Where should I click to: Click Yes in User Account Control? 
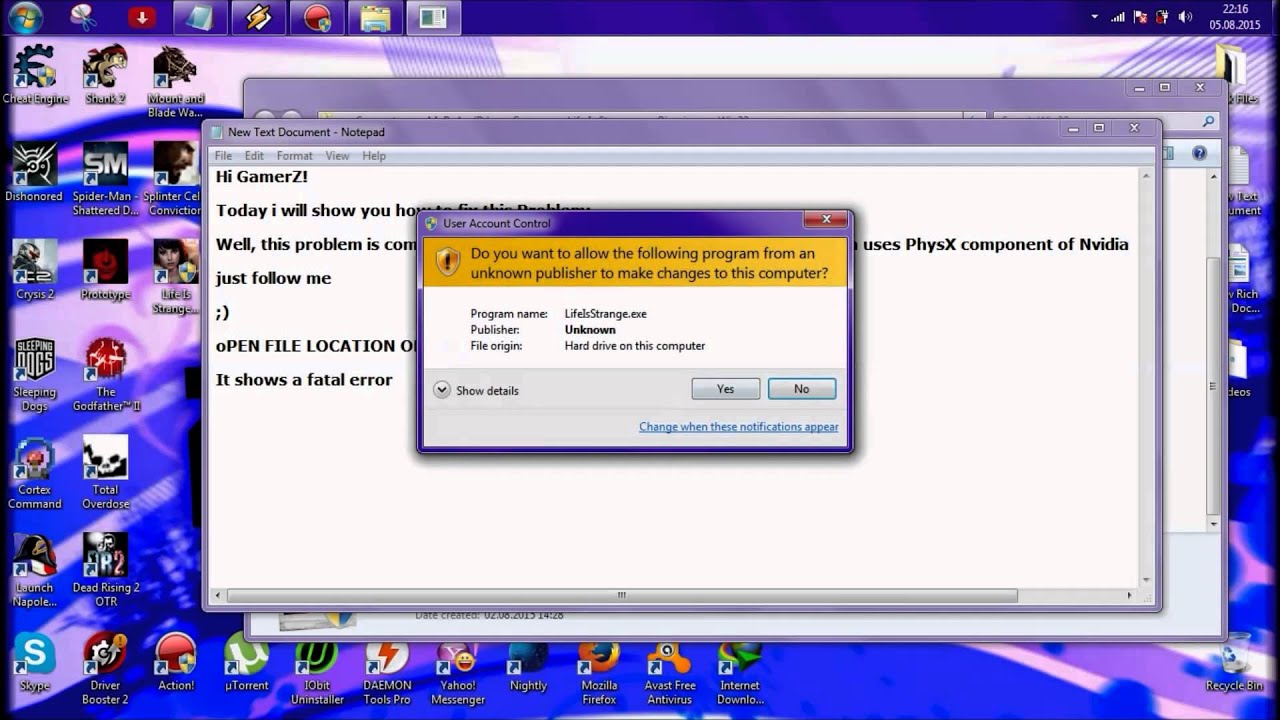click(726, 389)
